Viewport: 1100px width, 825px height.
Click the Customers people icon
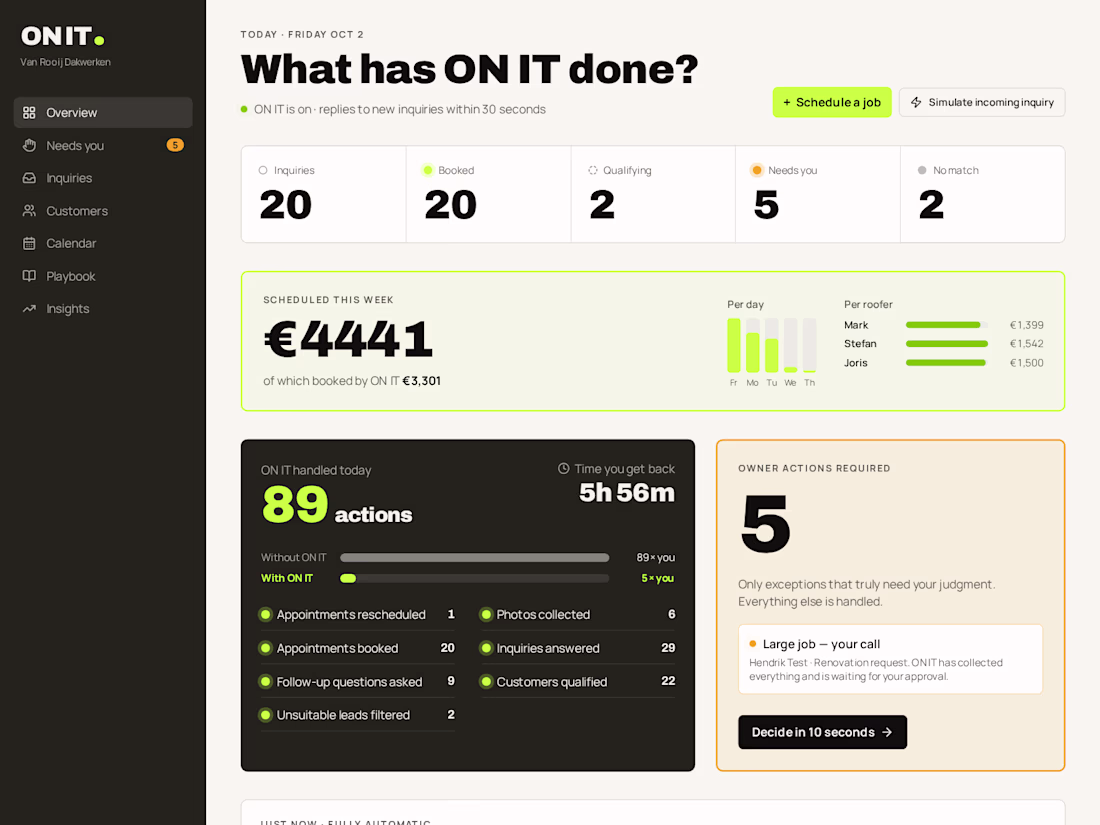(29, 210)
